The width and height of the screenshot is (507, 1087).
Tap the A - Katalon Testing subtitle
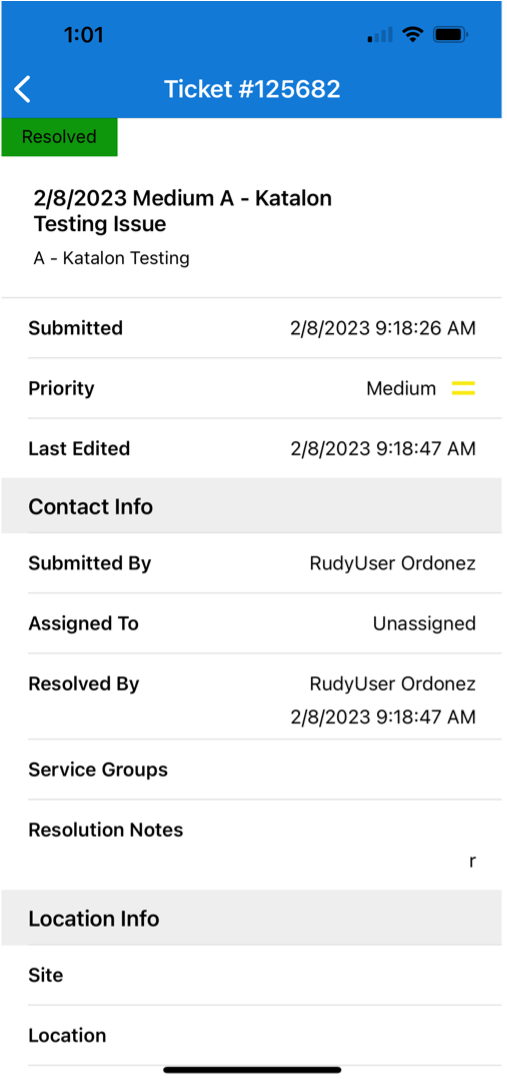tap(112, 259)
